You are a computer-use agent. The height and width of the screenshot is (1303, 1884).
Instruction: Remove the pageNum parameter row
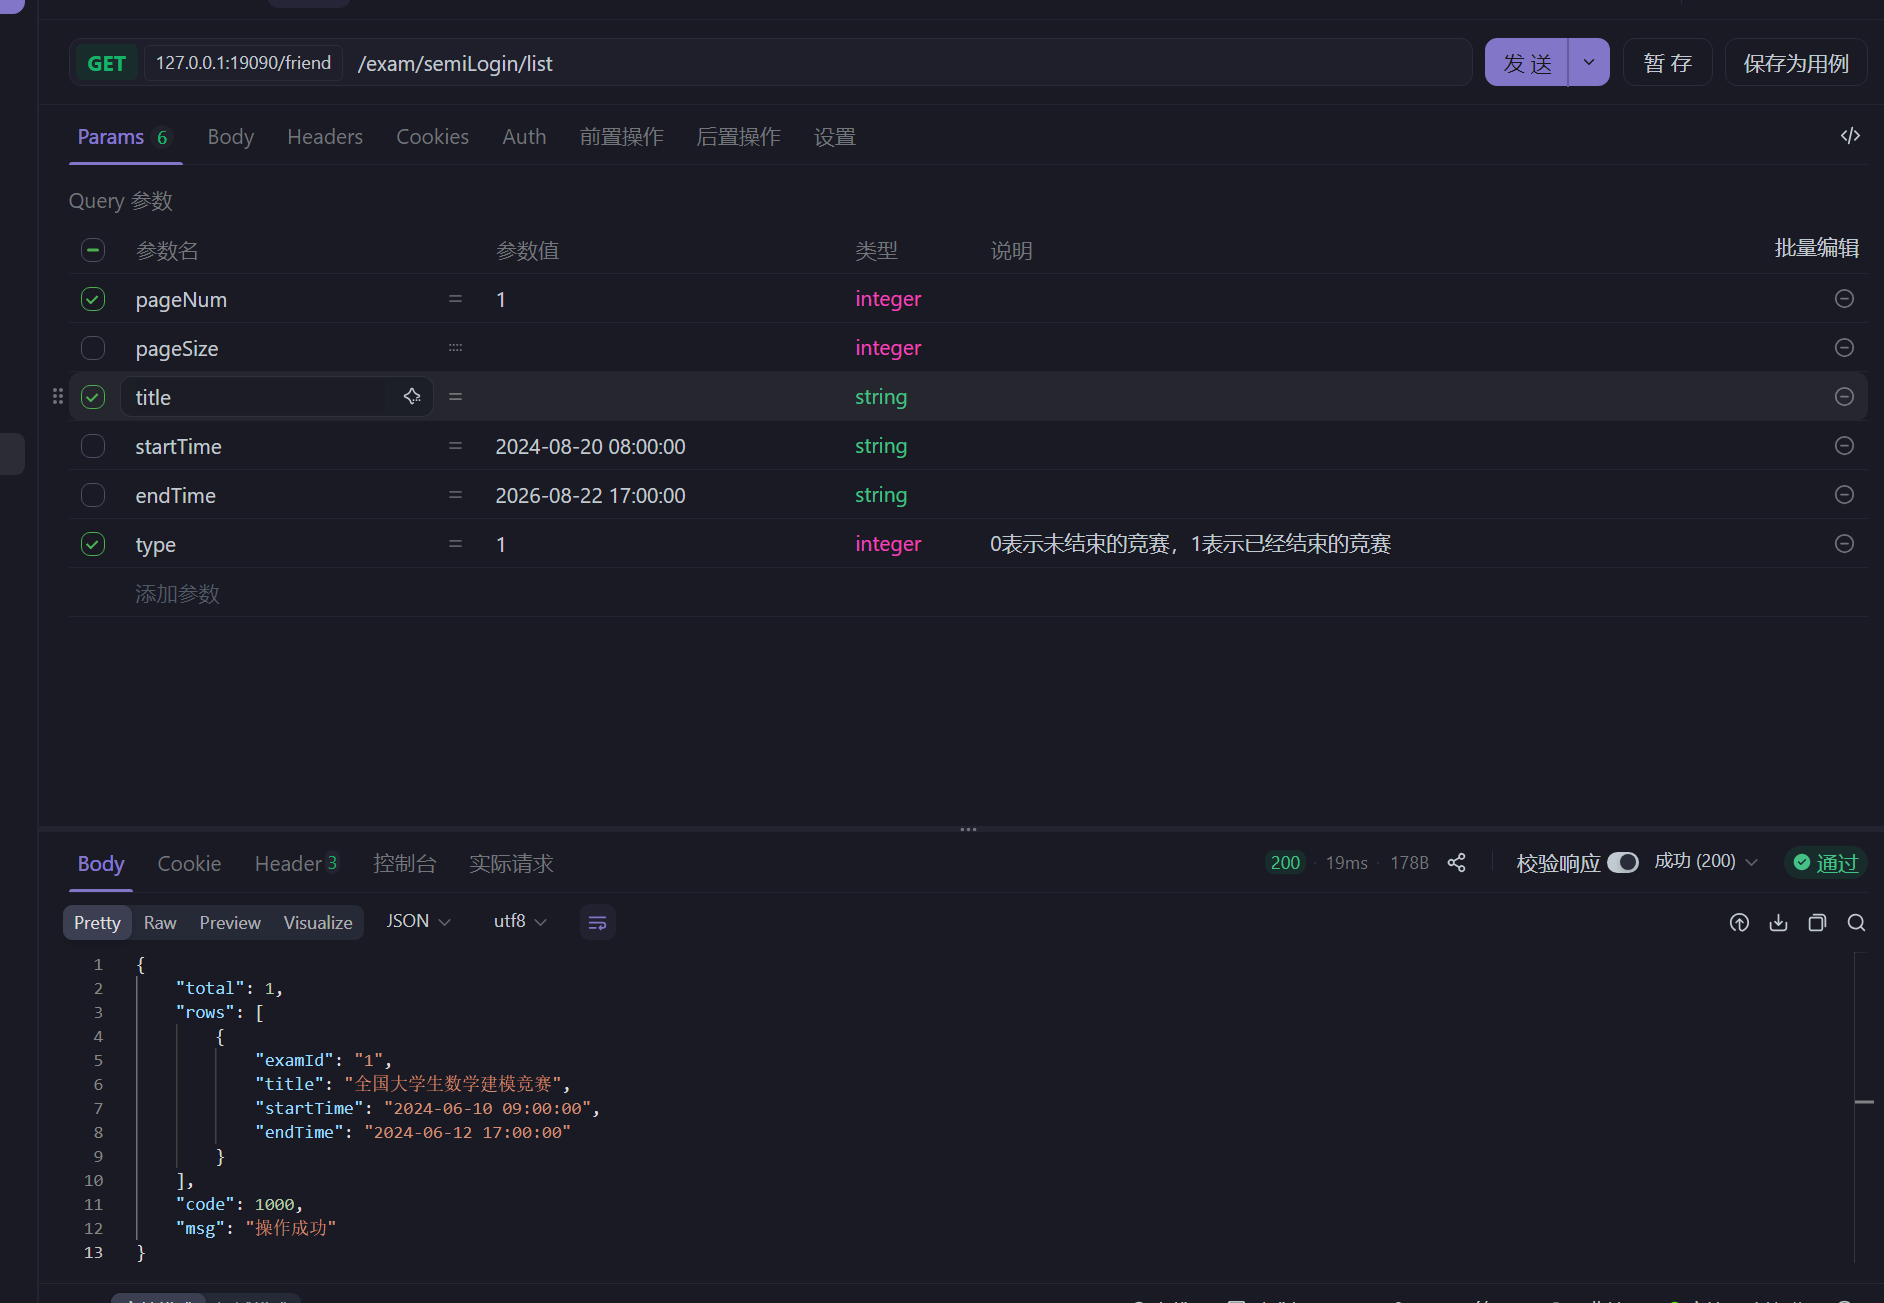pos(1844,299)
